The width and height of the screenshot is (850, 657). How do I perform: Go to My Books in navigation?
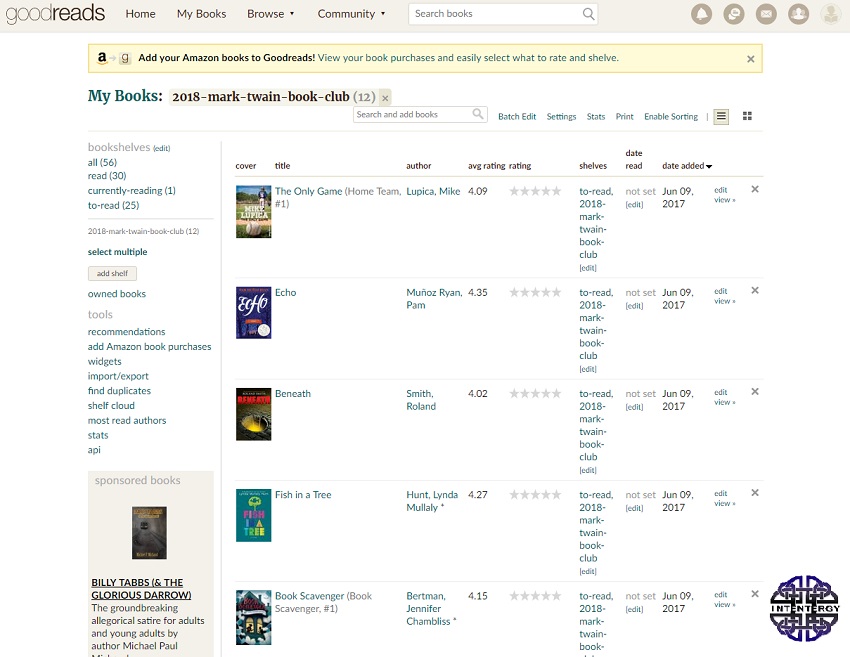pos(201,14)
